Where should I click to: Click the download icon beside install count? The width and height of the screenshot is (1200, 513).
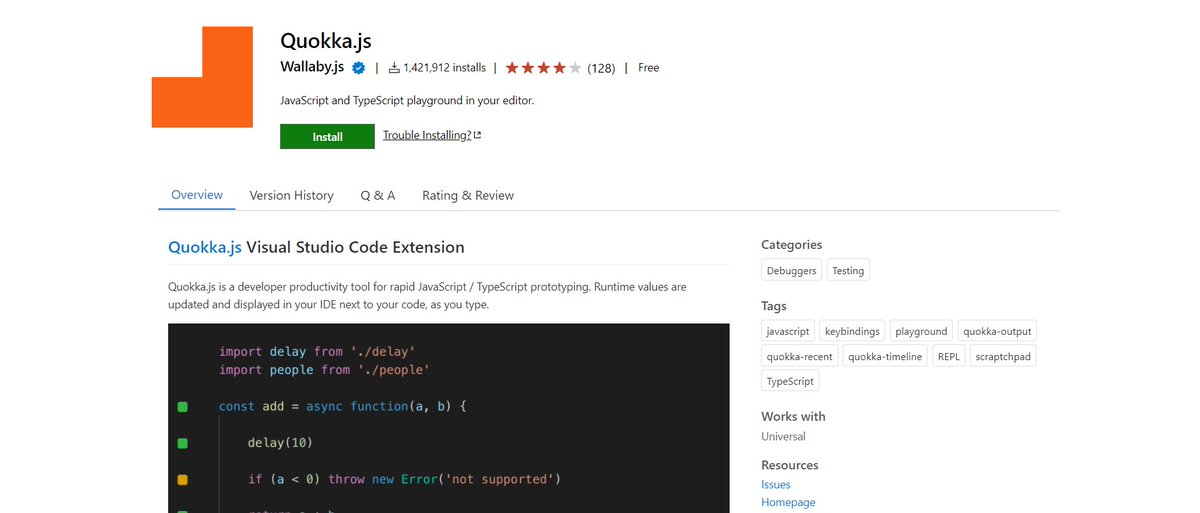pyautogui.click(x=394, y=68)
